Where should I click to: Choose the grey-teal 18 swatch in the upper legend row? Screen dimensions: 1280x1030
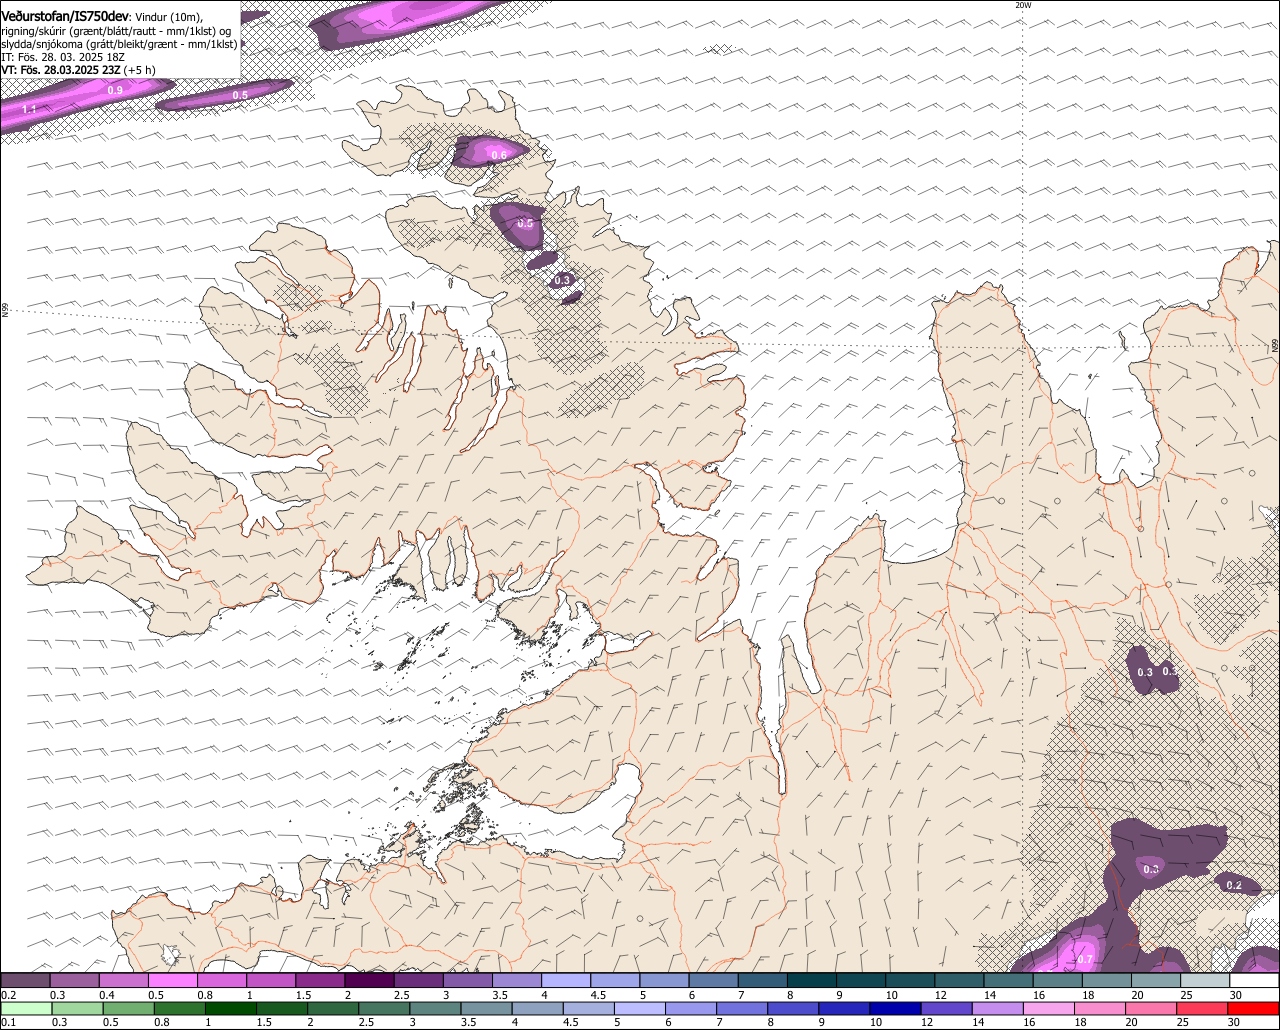tap(1107, 980)
